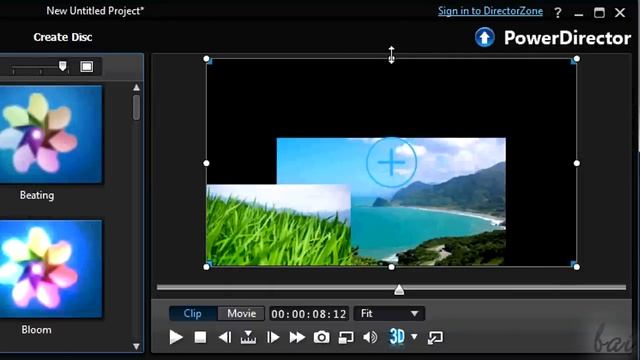
Task: Click the Sign in to DirectorZone link
Action: pos(490,11)
